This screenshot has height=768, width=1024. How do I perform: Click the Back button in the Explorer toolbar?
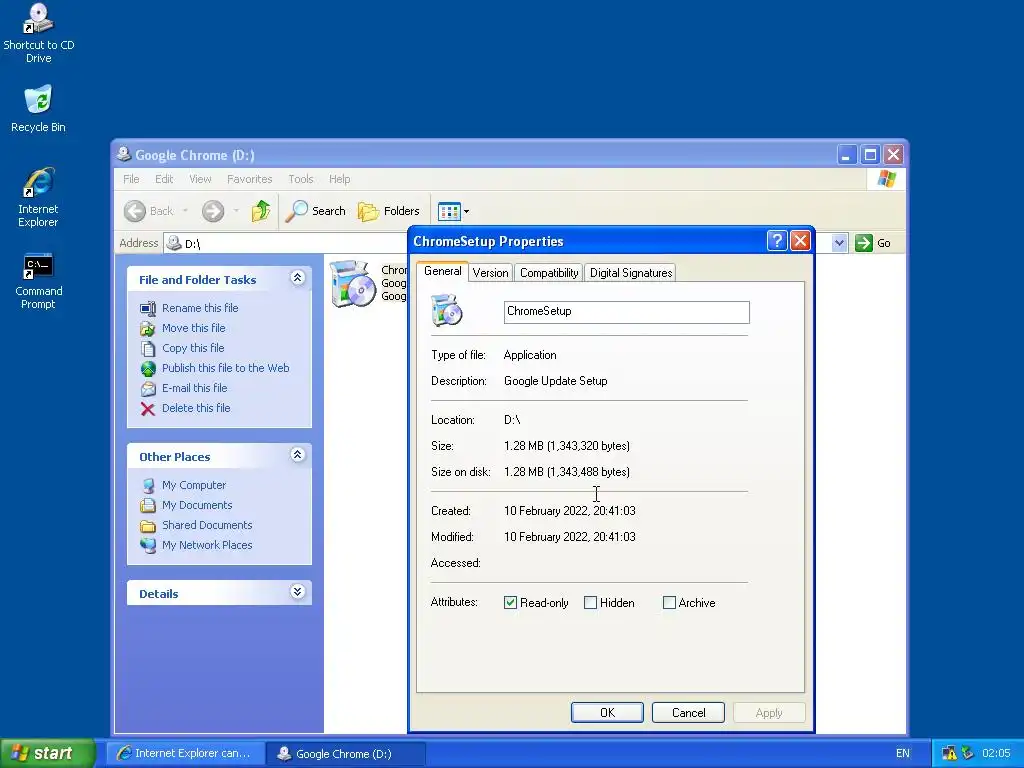pyautogui.click(x=149, y=211)
